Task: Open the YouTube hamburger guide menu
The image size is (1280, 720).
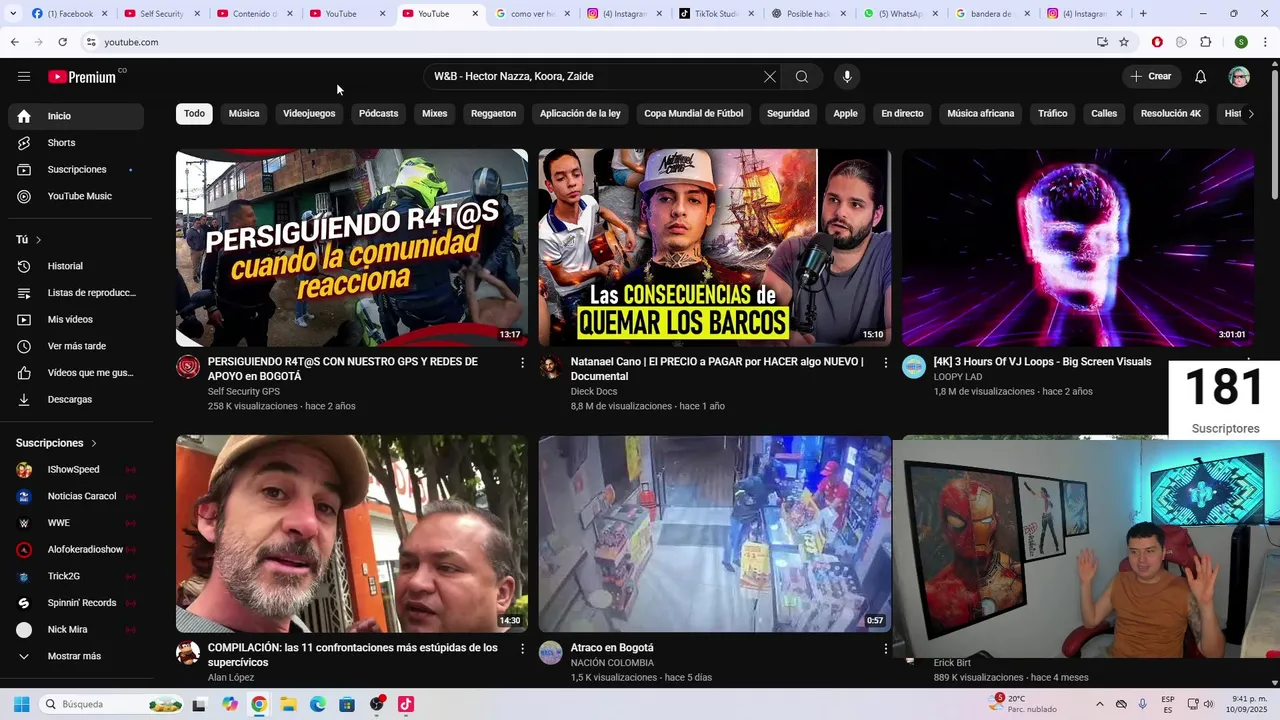Action: coord(24,77)
